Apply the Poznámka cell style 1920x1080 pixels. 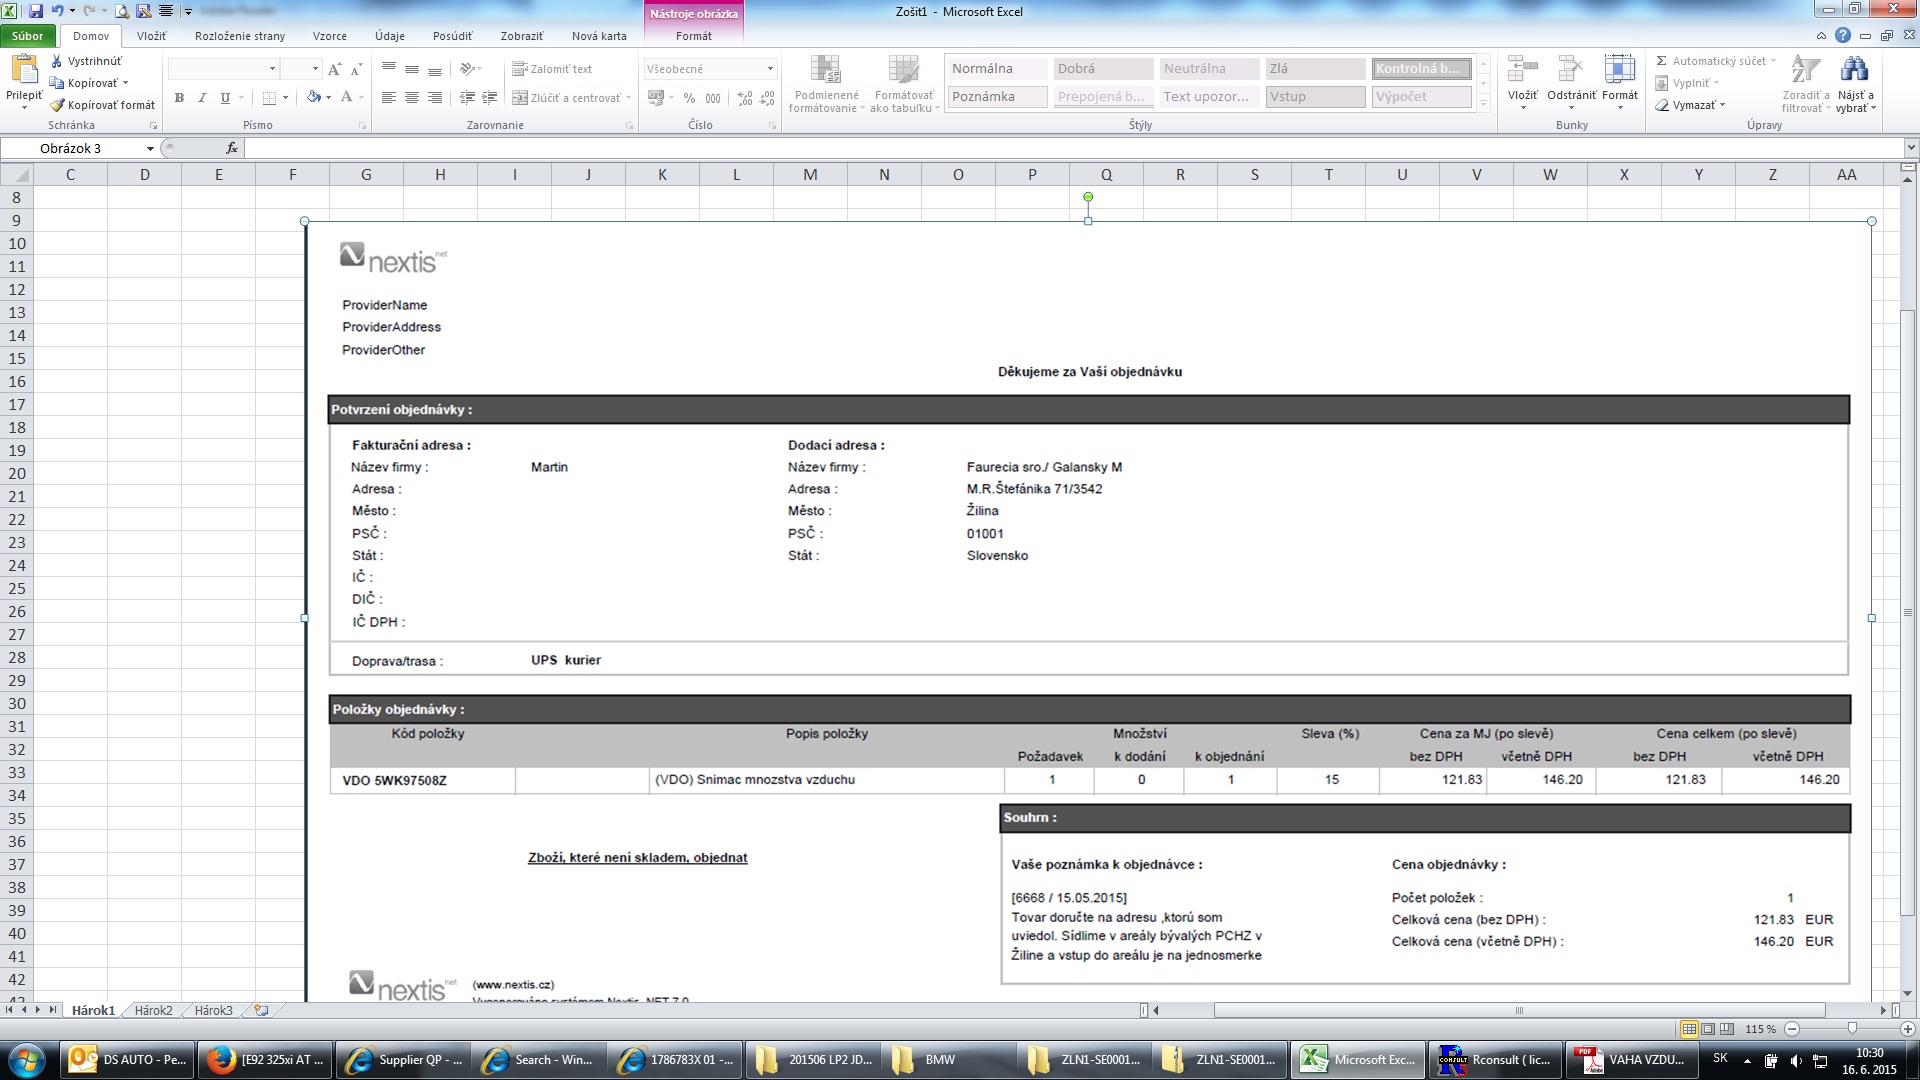(x=996, y=97)
